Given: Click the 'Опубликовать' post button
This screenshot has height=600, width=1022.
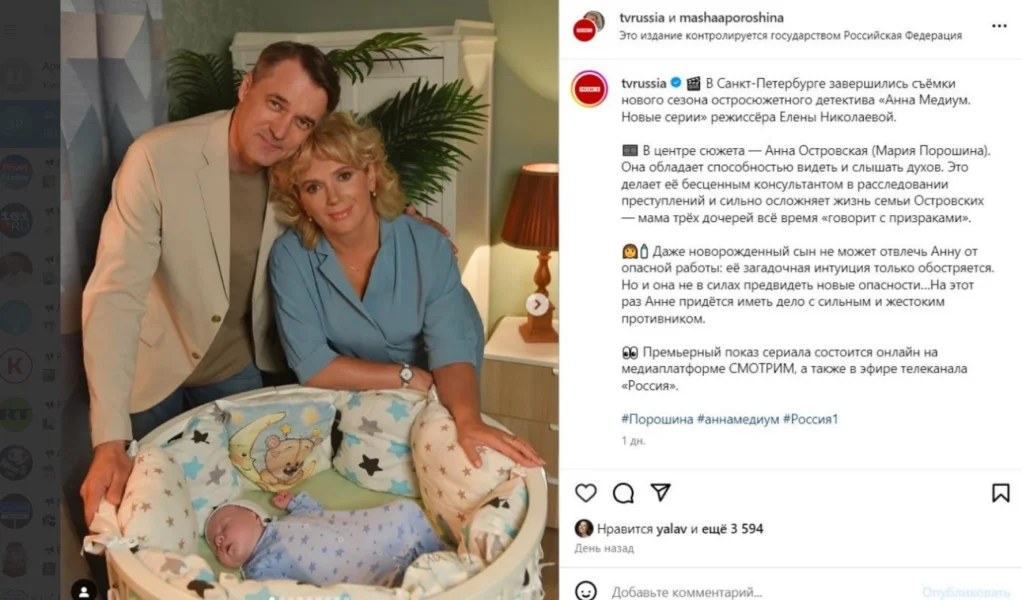Looking at the screenshot, I should point(965,592).
